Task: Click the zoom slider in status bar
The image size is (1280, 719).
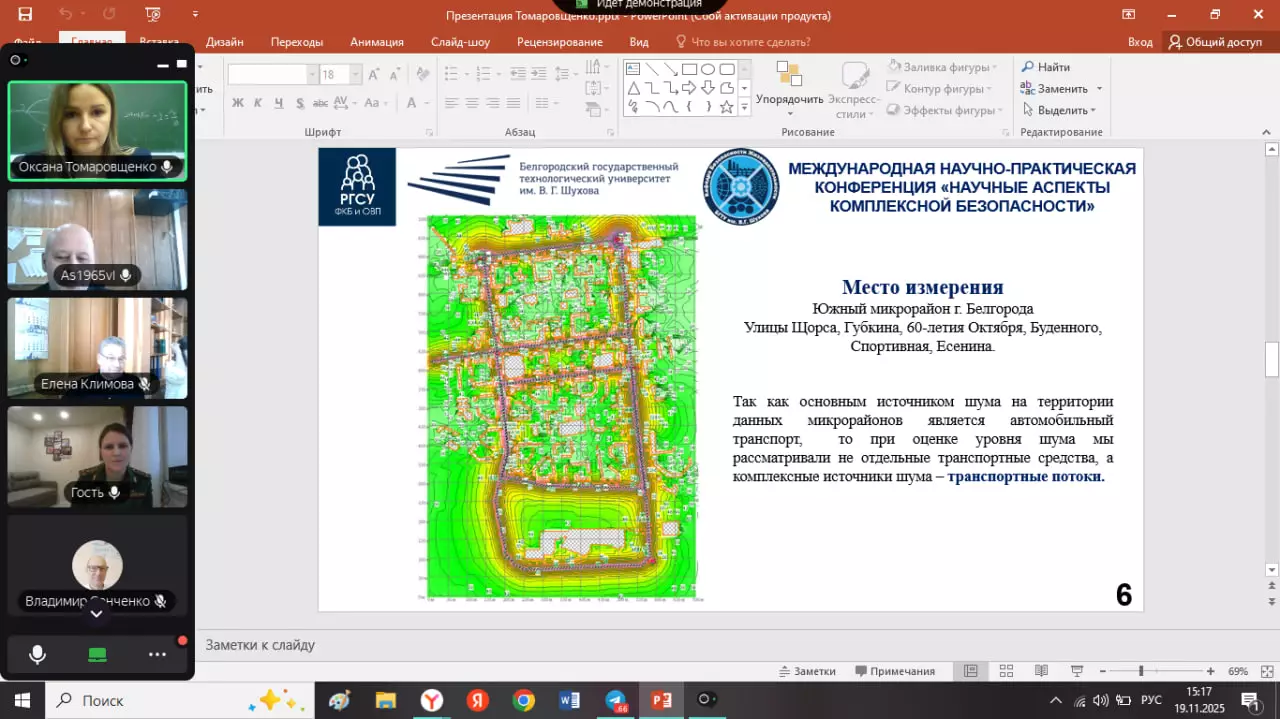Action: pos(1141,671)
